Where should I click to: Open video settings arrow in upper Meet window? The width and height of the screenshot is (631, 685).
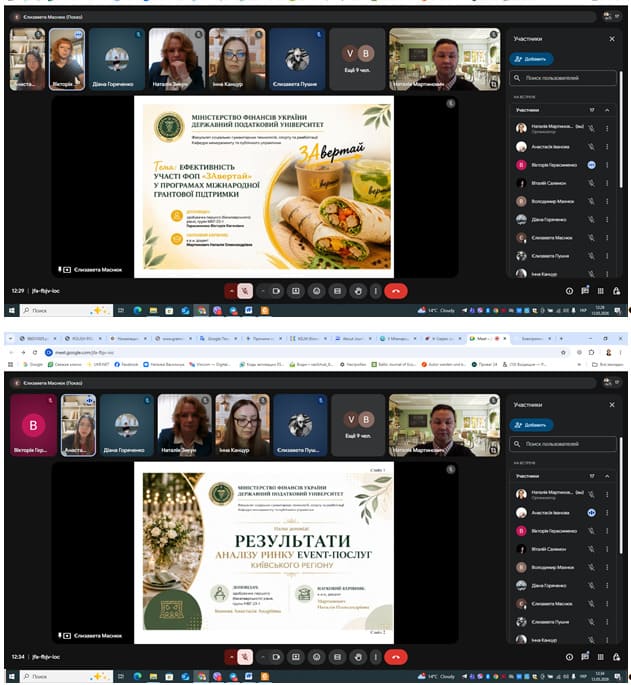pyautogui.click(x=263, y=291)
